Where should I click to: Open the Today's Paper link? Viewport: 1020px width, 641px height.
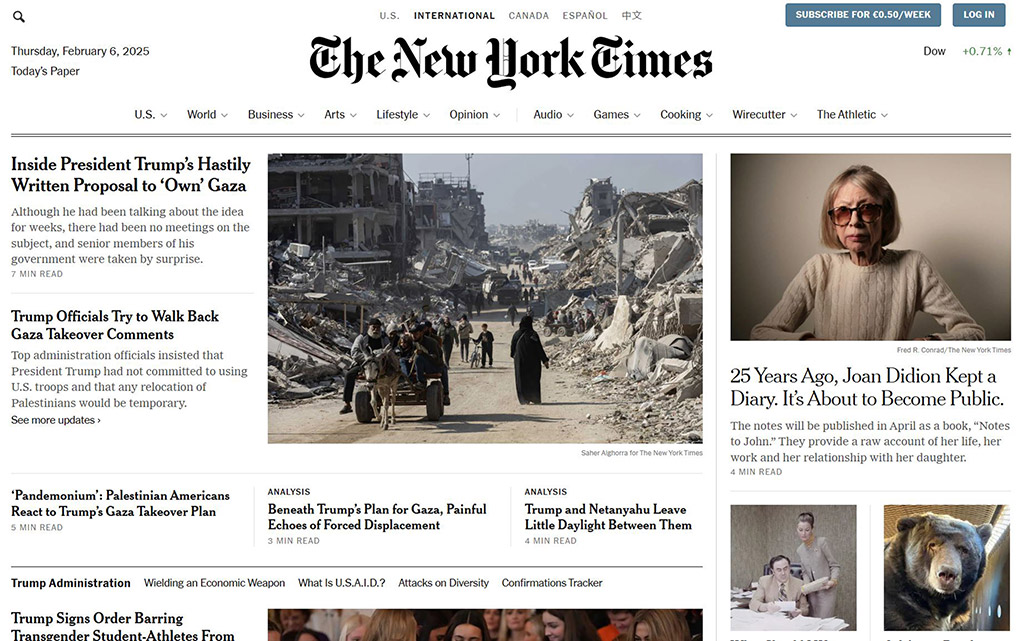tap(45, 71)
